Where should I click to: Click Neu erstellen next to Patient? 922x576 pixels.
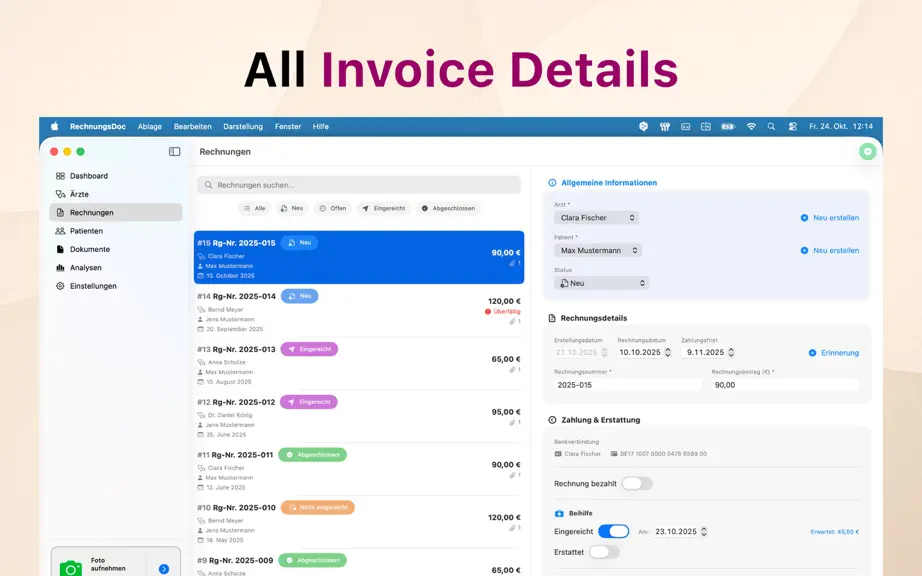pos(830,250)
